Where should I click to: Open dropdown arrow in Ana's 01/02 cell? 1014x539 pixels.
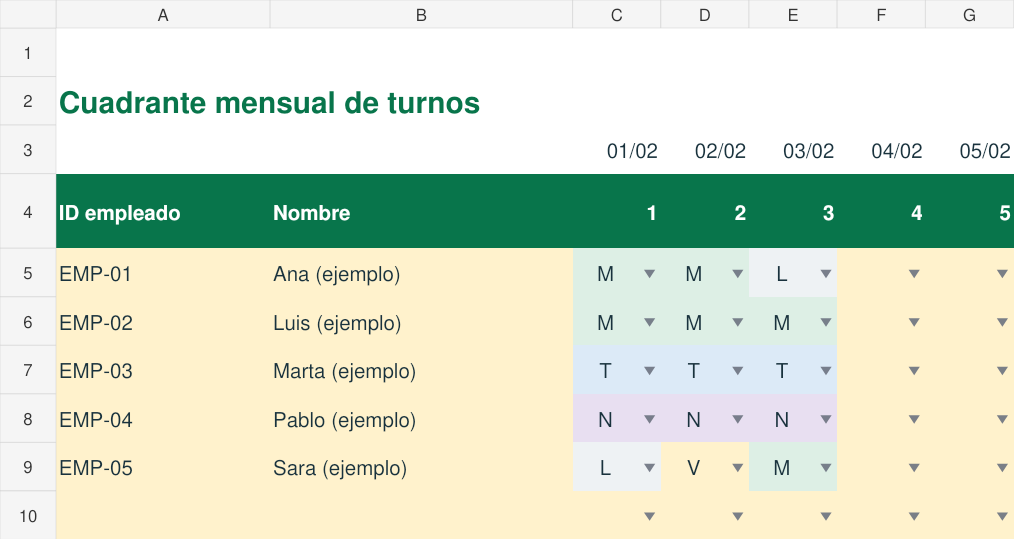pos(649,274)
